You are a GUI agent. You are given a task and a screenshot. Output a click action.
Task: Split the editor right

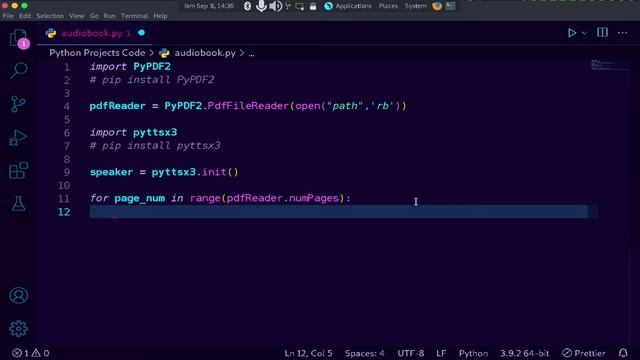pyautogui.click(x=602, y=33)
